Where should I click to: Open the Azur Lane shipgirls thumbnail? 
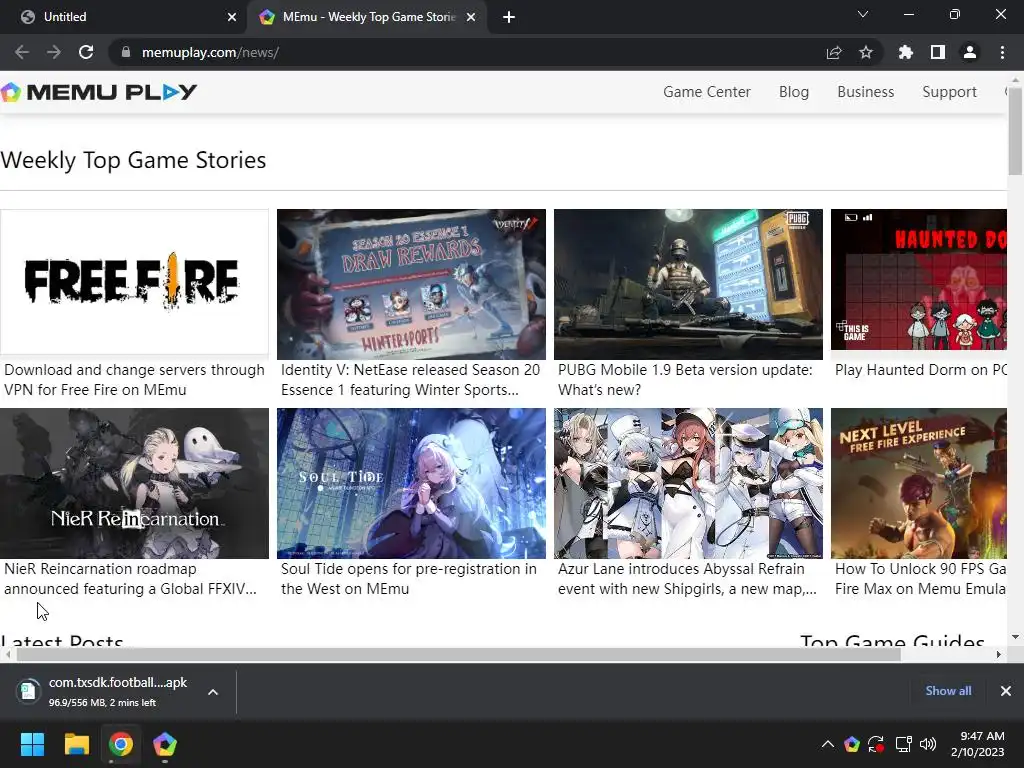point(688,483)
